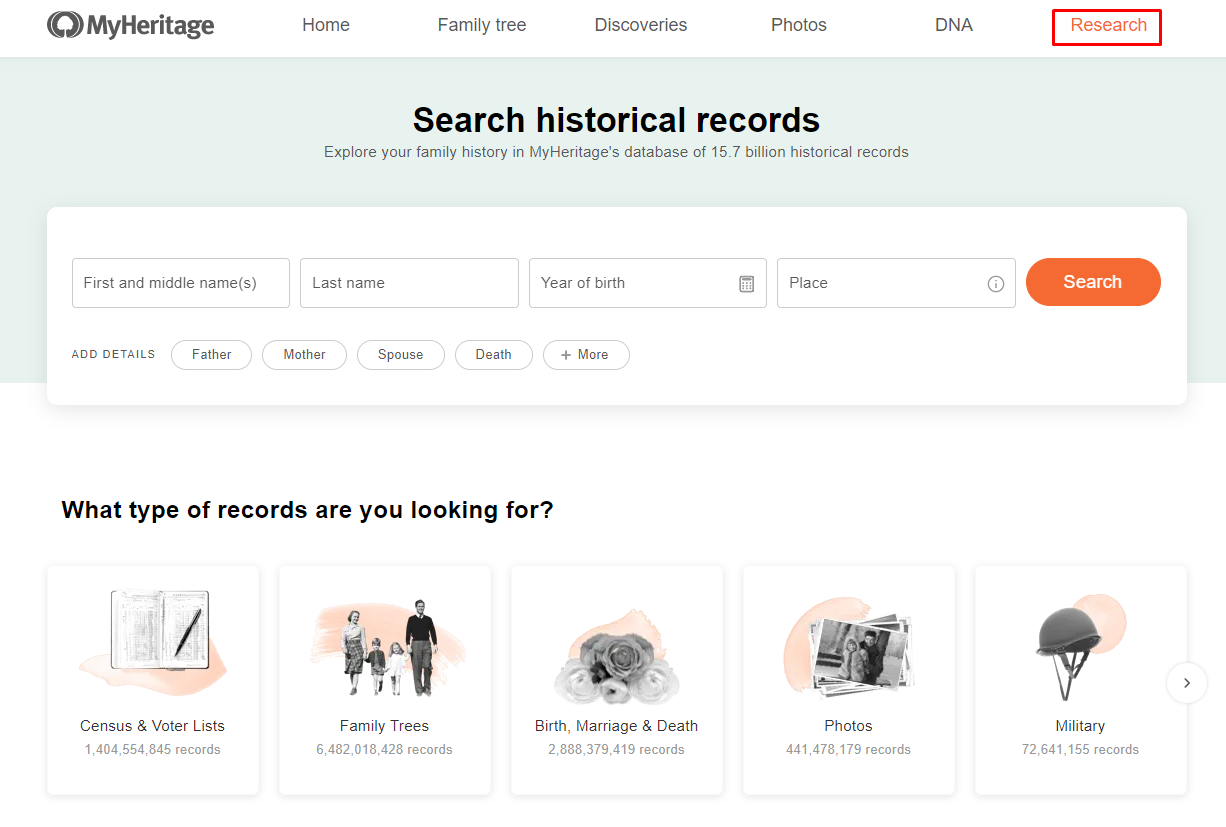The width and height of the screenshot is (1226, 827).
Task: Open the DNA menu
Action: 954,26
